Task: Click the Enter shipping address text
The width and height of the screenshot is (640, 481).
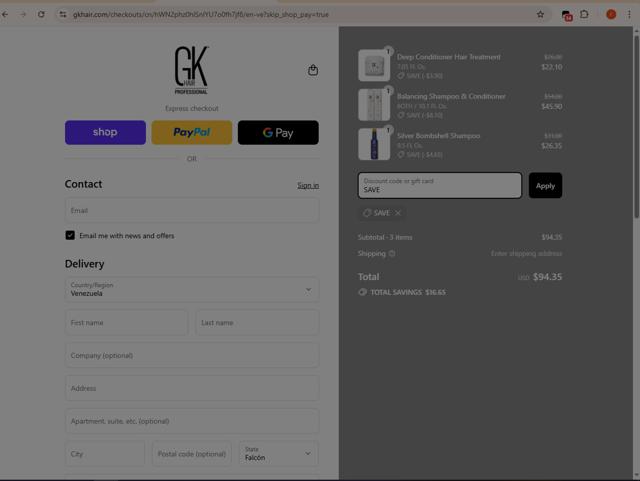Action: 526,254
